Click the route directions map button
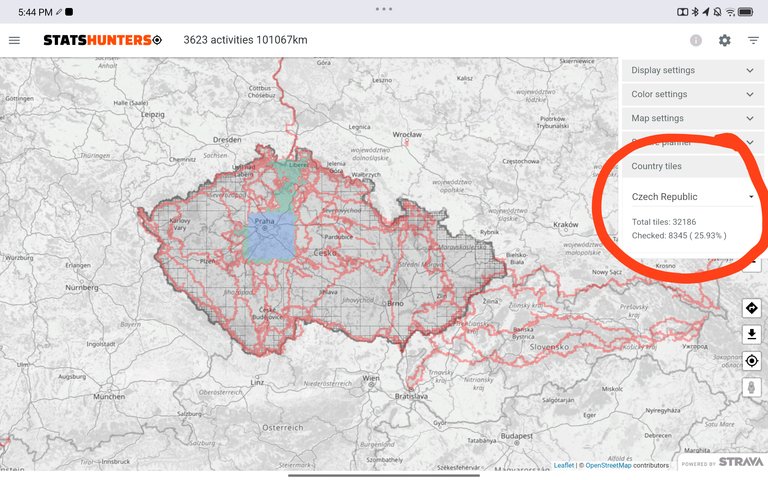The width and height of the screenshot is (768, 480). point(752,308)
